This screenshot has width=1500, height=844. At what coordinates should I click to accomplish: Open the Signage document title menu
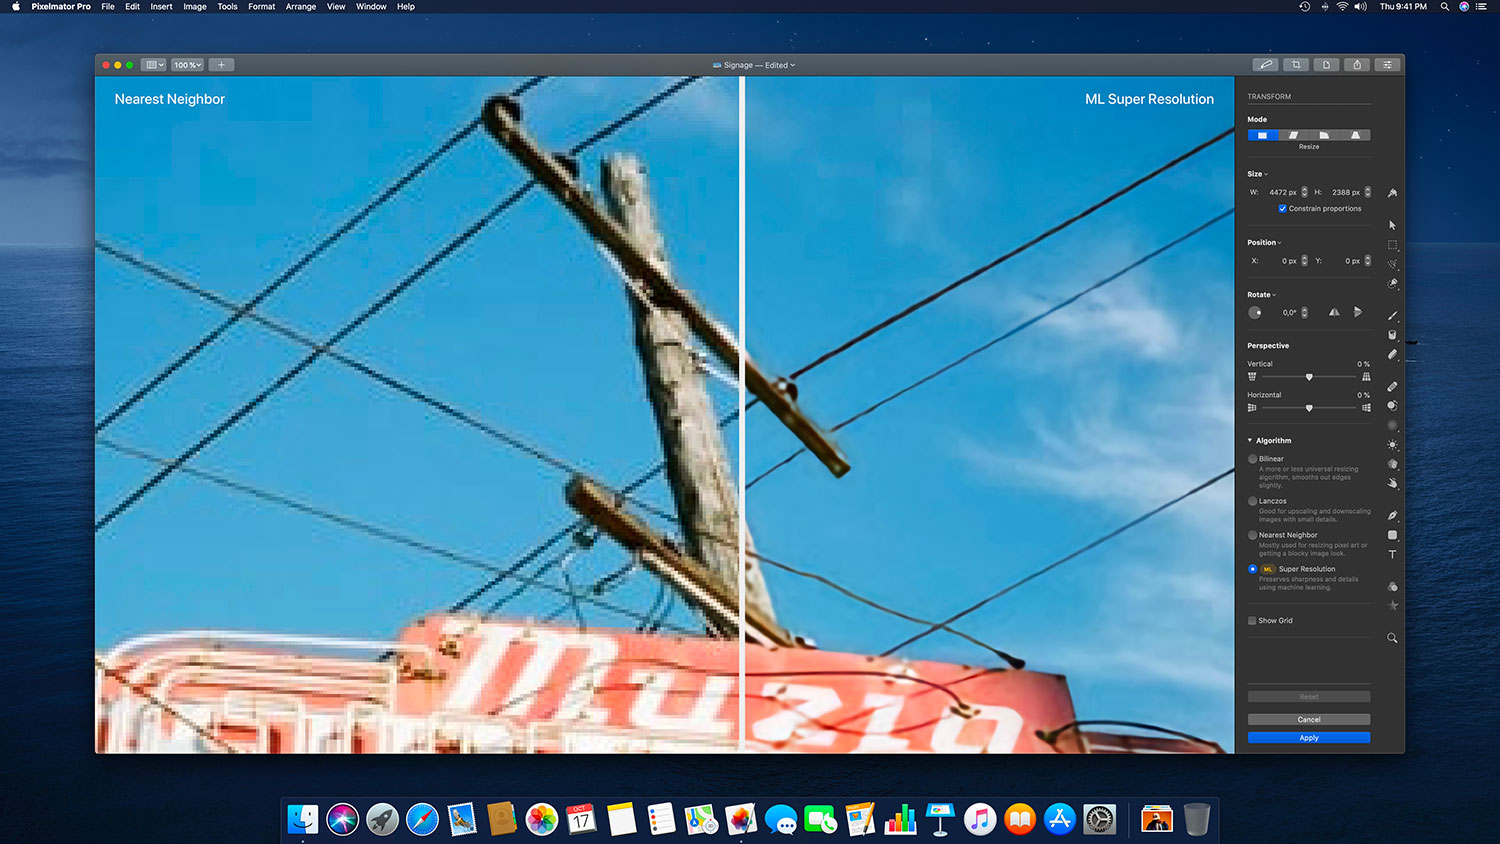(x=754, y=65)
